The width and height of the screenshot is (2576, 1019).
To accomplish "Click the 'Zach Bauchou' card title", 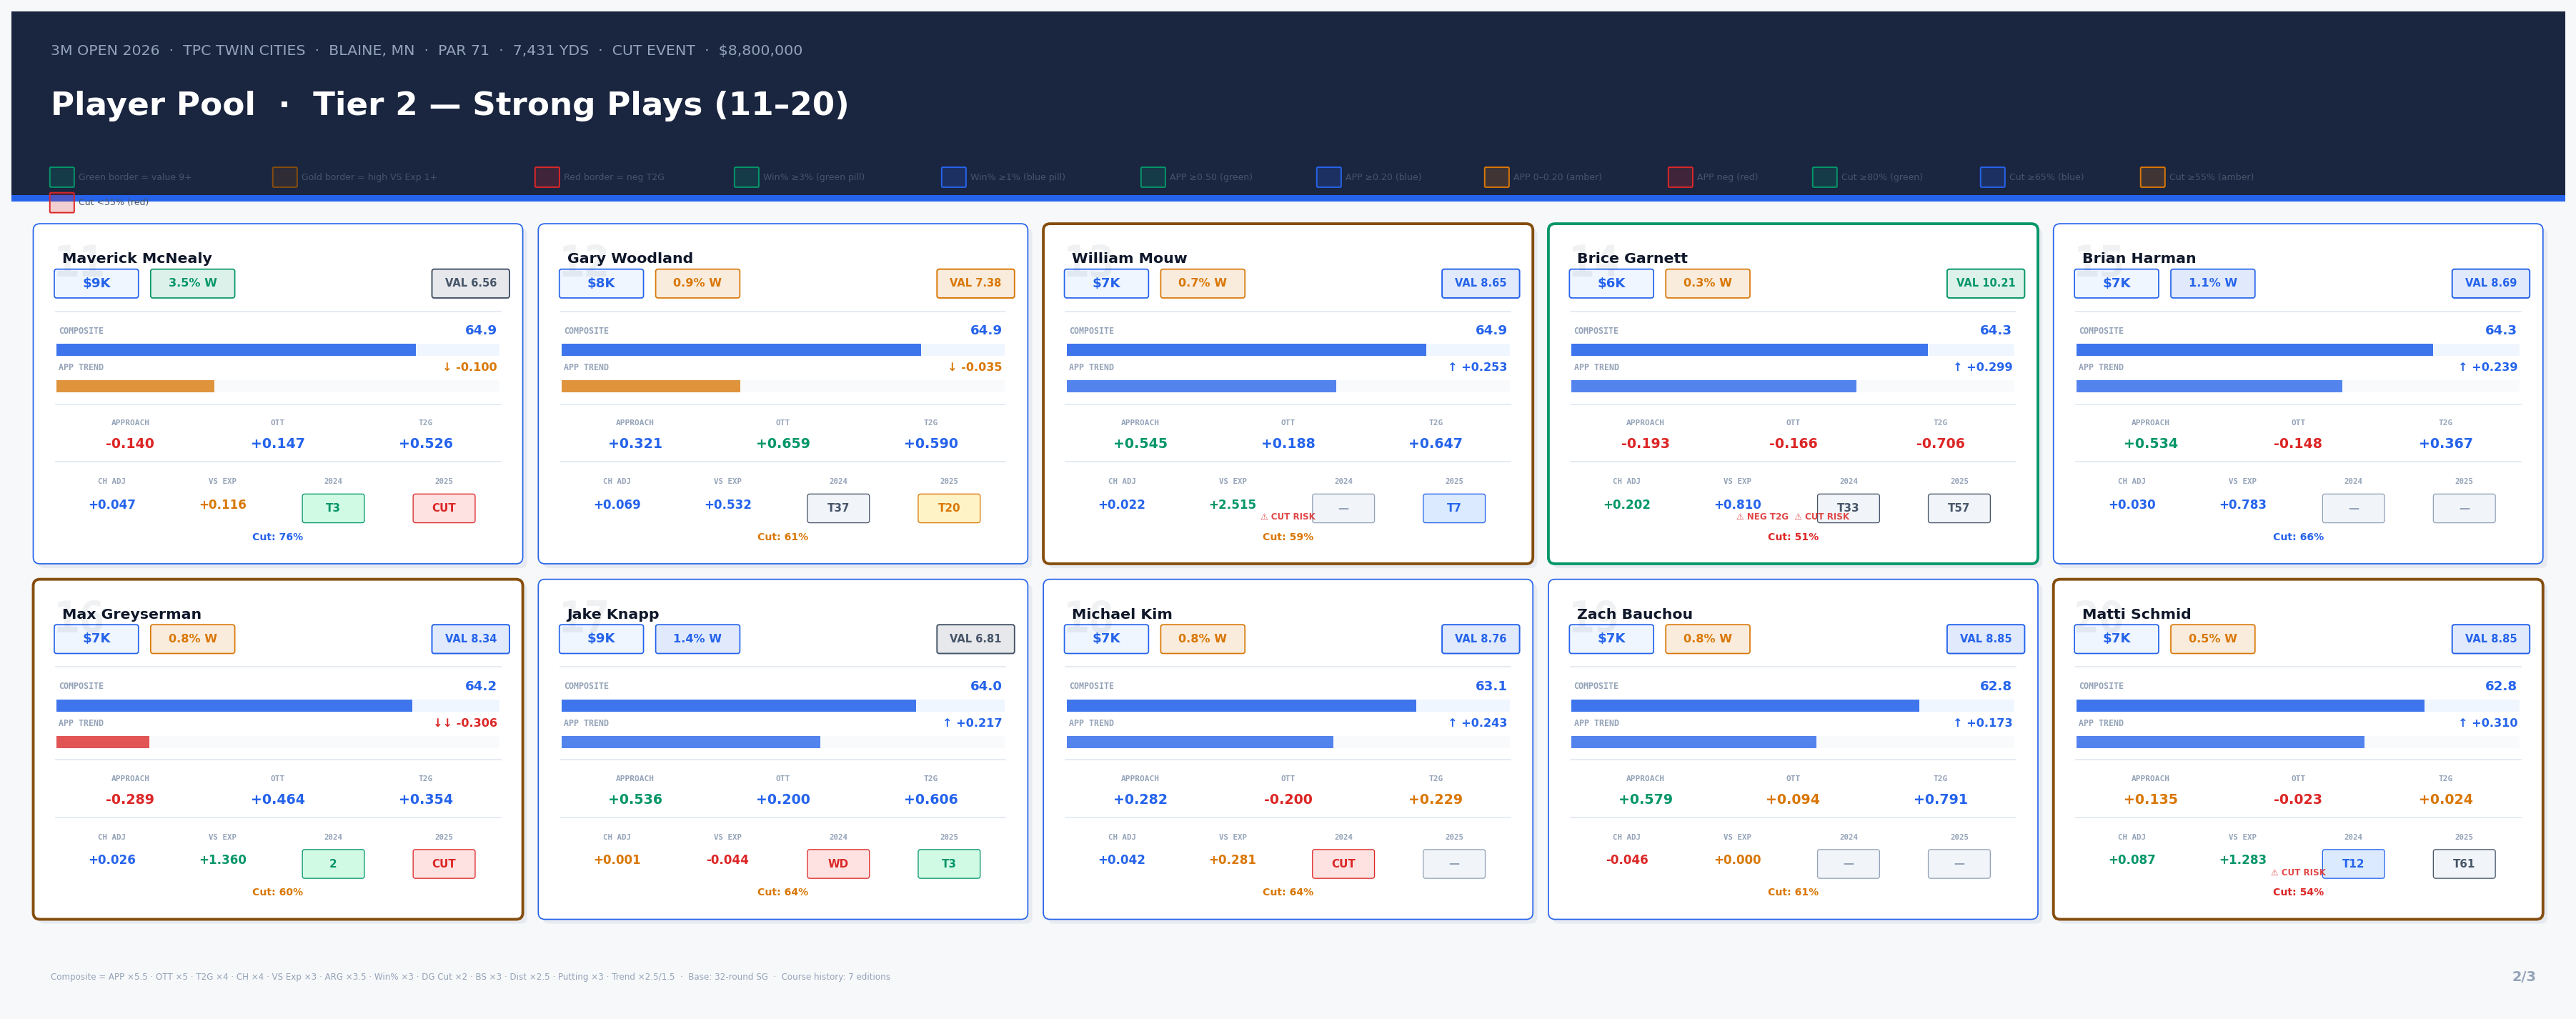I will (1634, 614).
